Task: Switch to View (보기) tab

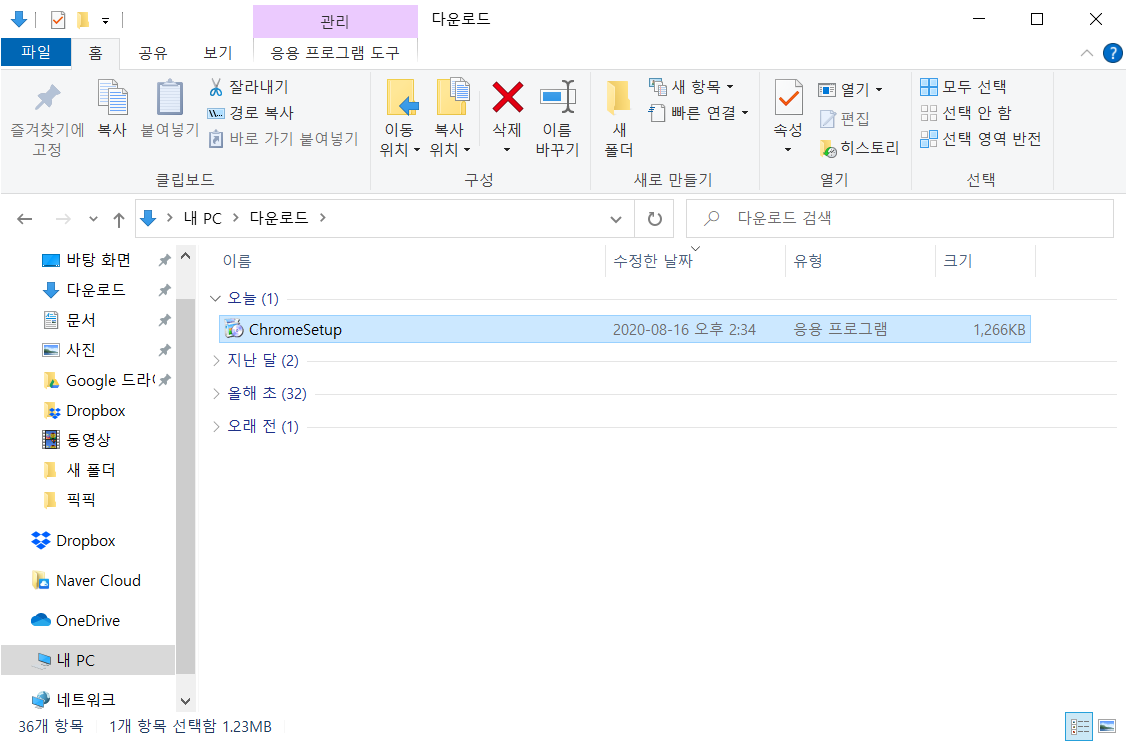Action: [218, 53]
